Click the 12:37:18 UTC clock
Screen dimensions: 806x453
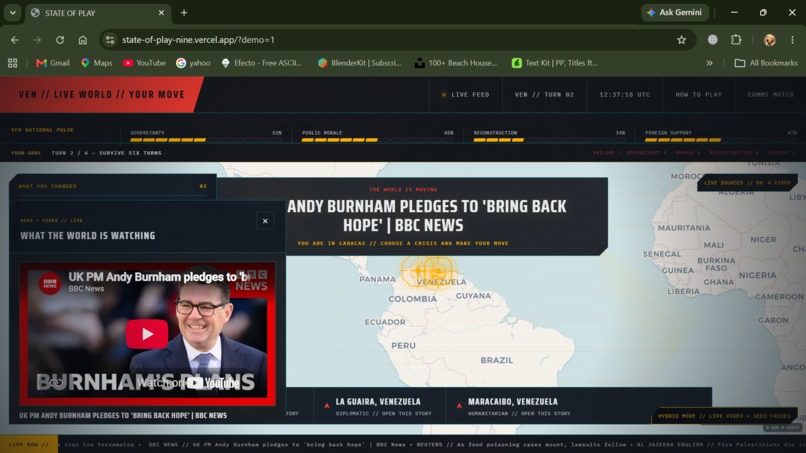click(x=625, y=95)
